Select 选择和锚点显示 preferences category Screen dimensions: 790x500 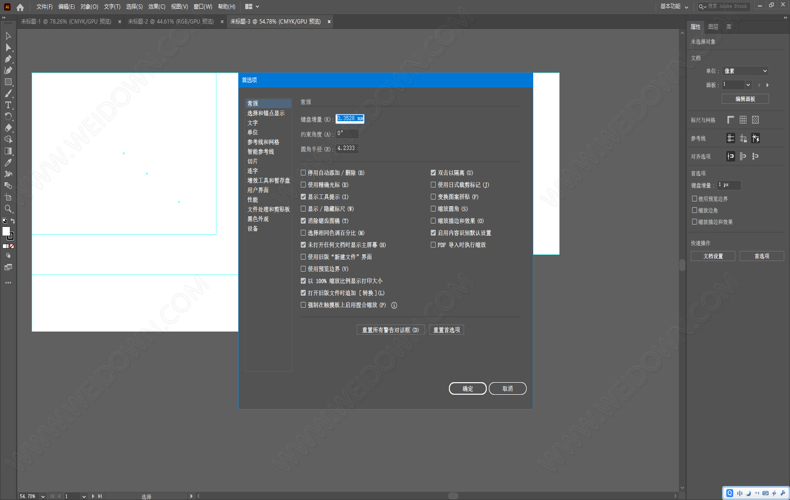(266, 113)
